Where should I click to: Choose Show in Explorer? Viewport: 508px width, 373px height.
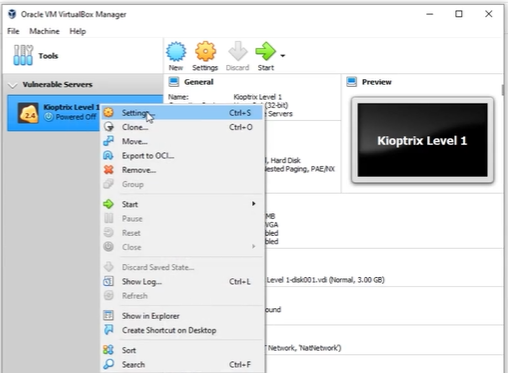pos(182,316)
